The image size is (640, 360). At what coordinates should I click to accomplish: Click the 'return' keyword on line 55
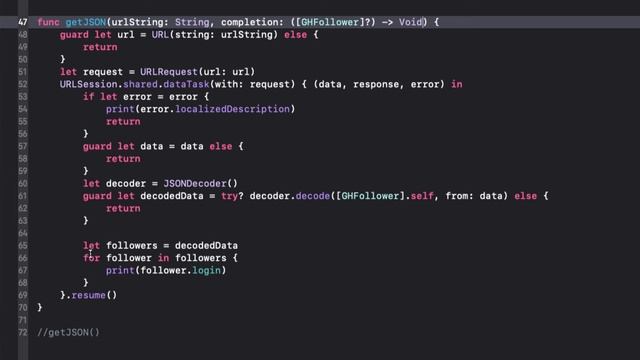[x=123, y=122]
